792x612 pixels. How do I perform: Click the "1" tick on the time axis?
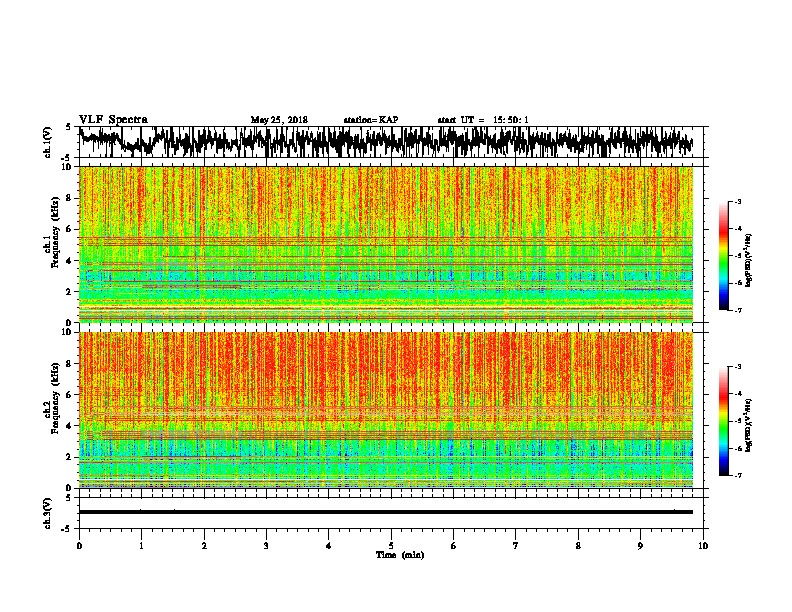(x=141, y=546)
